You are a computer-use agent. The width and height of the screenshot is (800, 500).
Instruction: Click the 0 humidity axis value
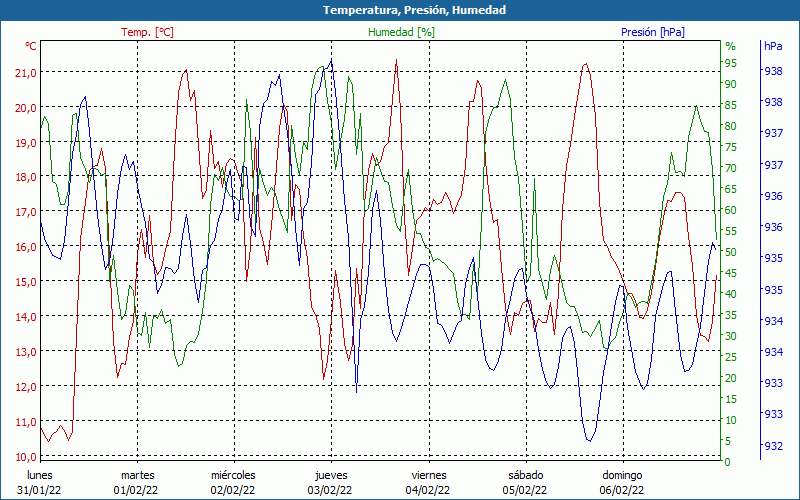click(x=728, y=462)
